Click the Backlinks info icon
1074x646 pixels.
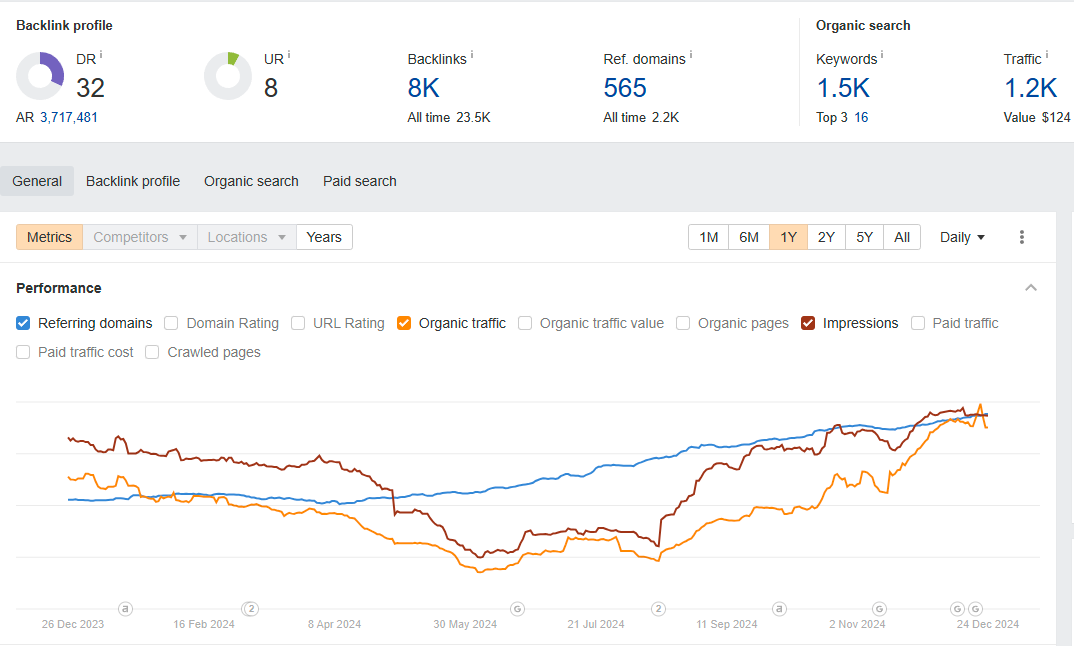point(472,56)
